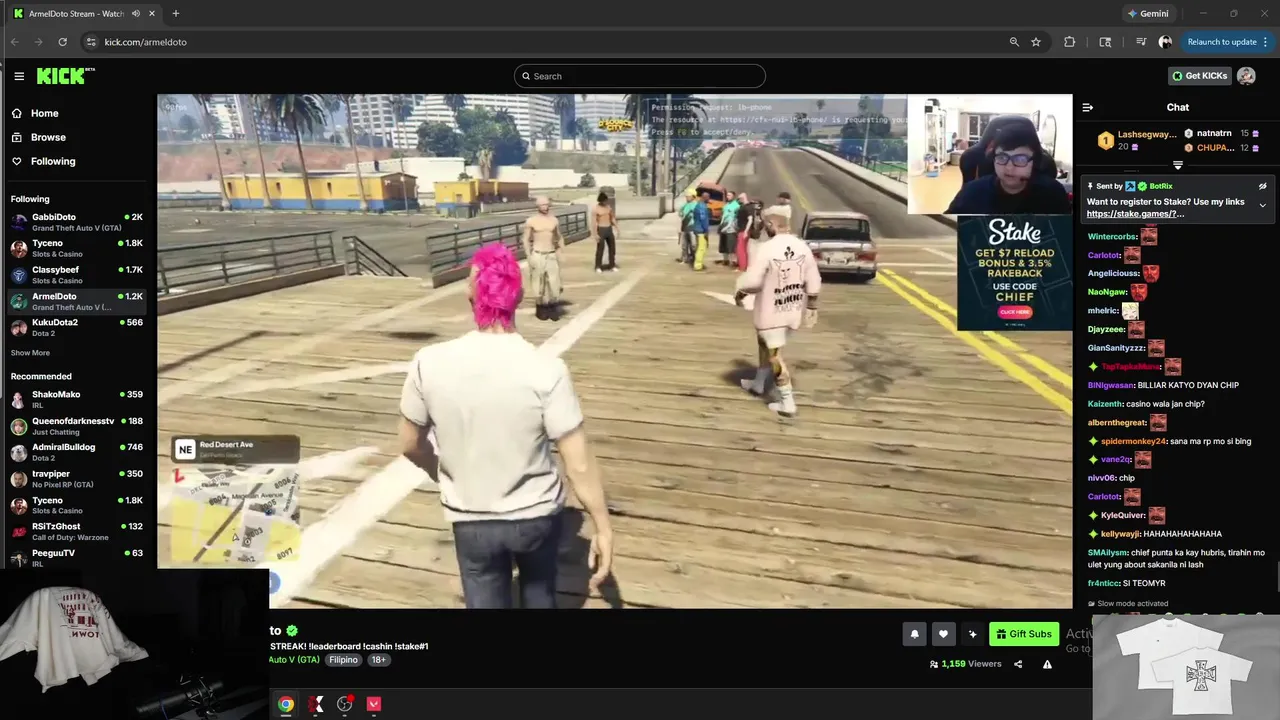
Task: Collapse the chat panel with arrow icon
Action: 1088,107
